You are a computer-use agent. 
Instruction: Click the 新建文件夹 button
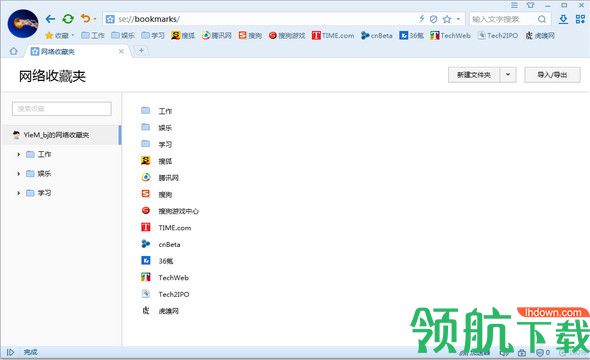click(474, 75)
